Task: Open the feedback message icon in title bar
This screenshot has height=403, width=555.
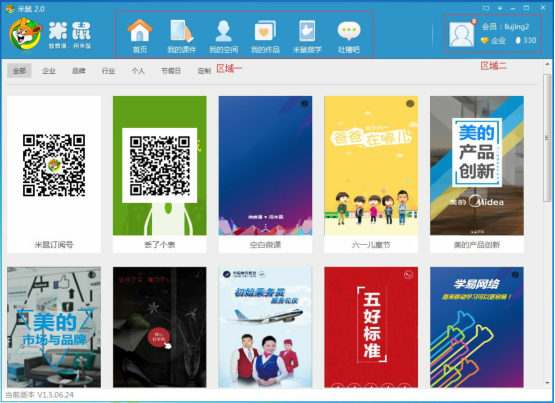Action: [486, 8]
